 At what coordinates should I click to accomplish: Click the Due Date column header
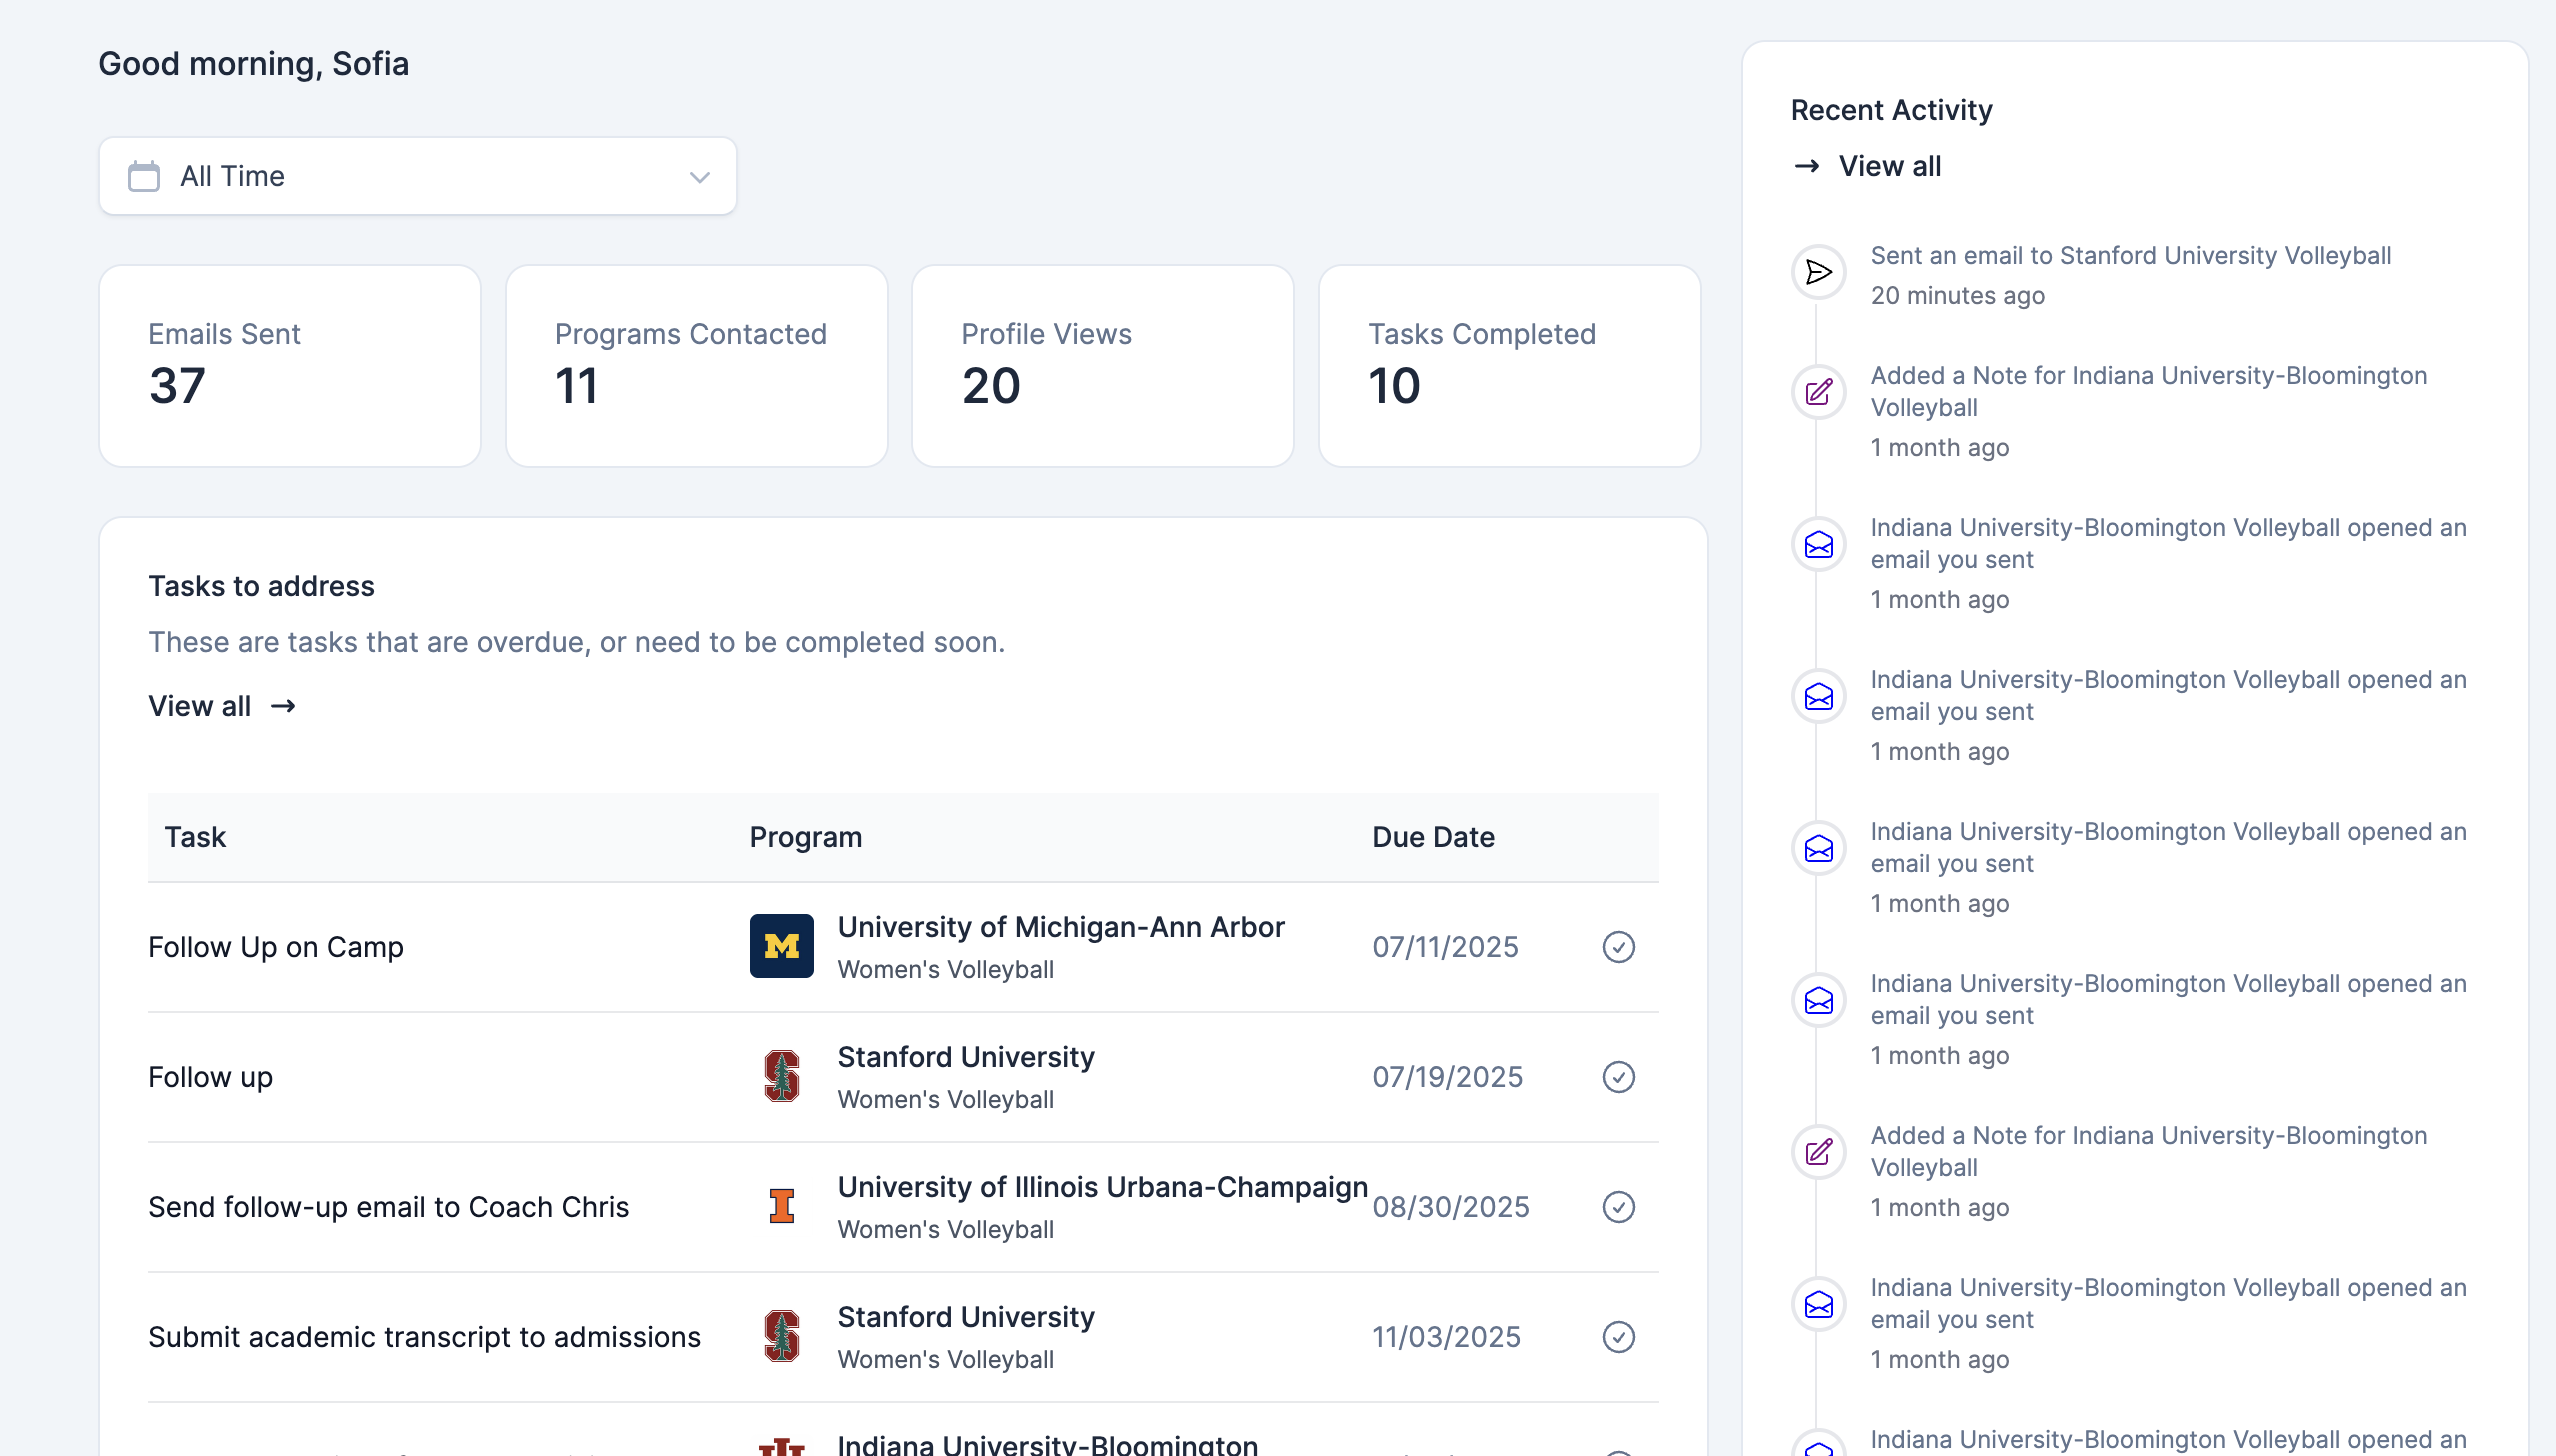[x=1432, y=837]
